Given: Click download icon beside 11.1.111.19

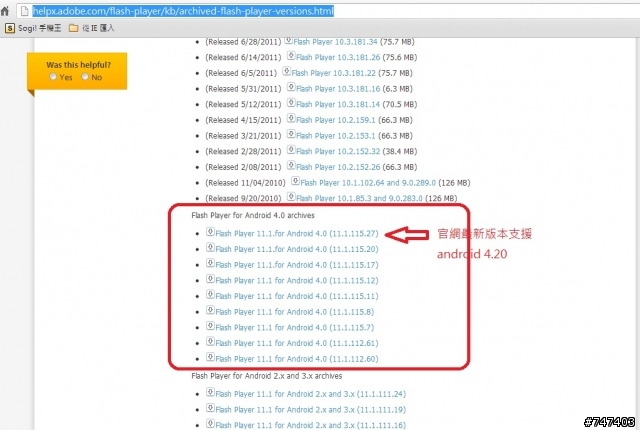Looking at the screenshot, I should (210, 408).
